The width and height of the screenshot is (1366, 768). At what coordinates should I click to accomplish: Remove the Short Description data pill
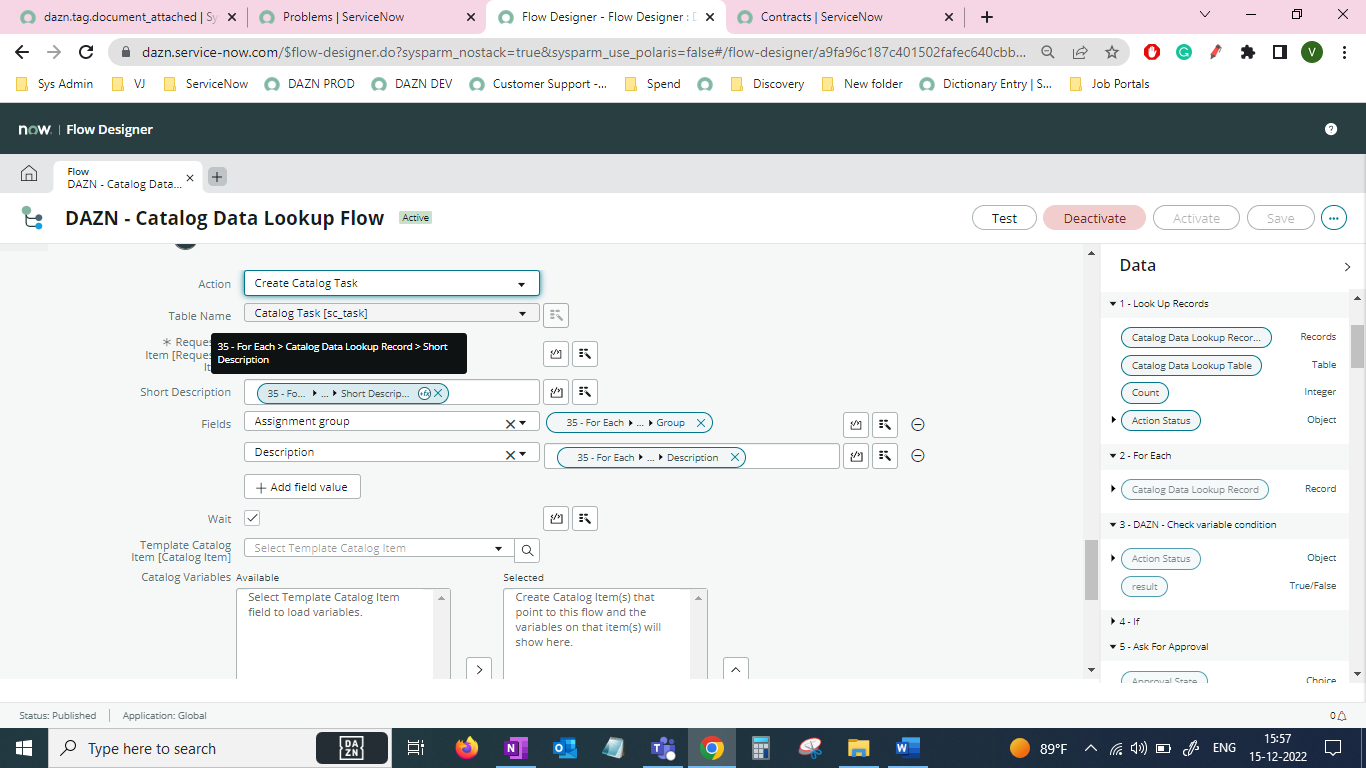[x=438, y=393]
